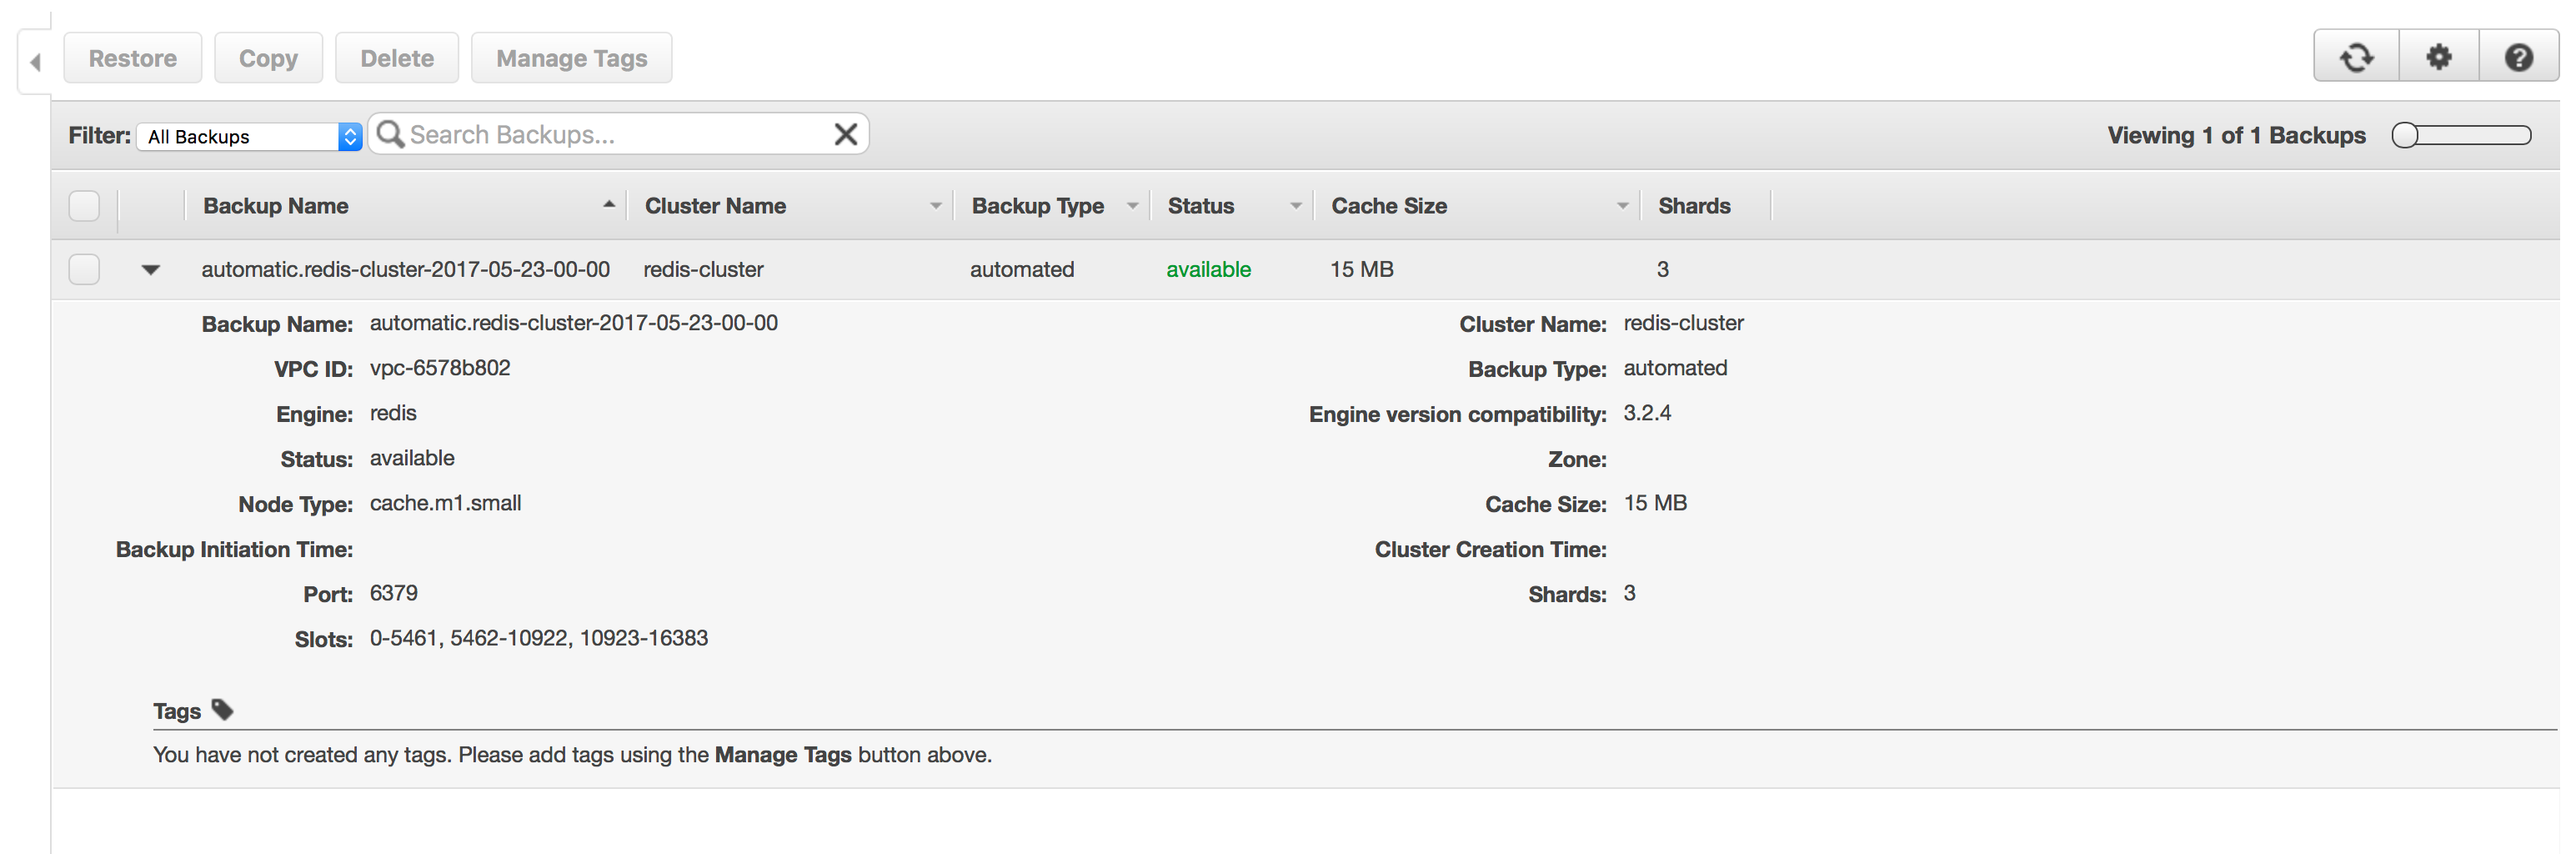2576x854 pixels.
Task: Open the help question mark icon
Action: (2519, 57)
